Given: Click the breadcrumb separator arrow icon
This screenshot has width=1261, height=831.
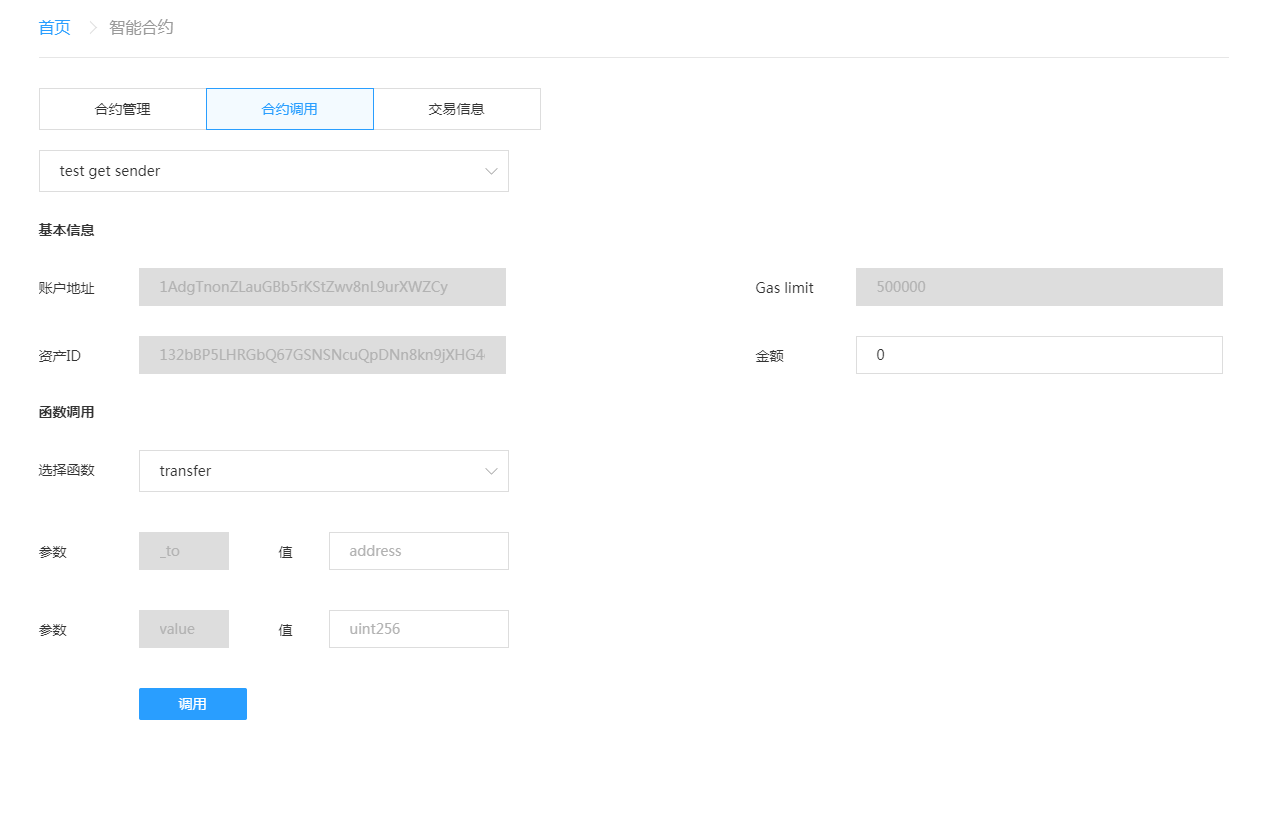Looking at the screenshot, I should (x=92, y=28).
